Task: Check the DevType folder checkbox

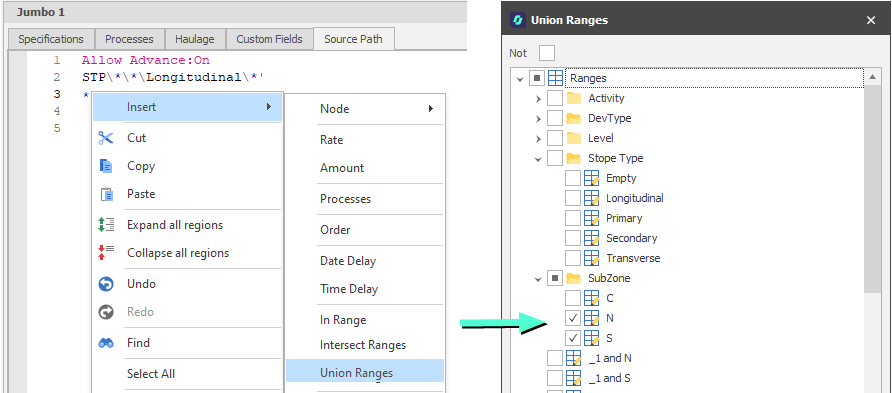Action: click(555, 118)
